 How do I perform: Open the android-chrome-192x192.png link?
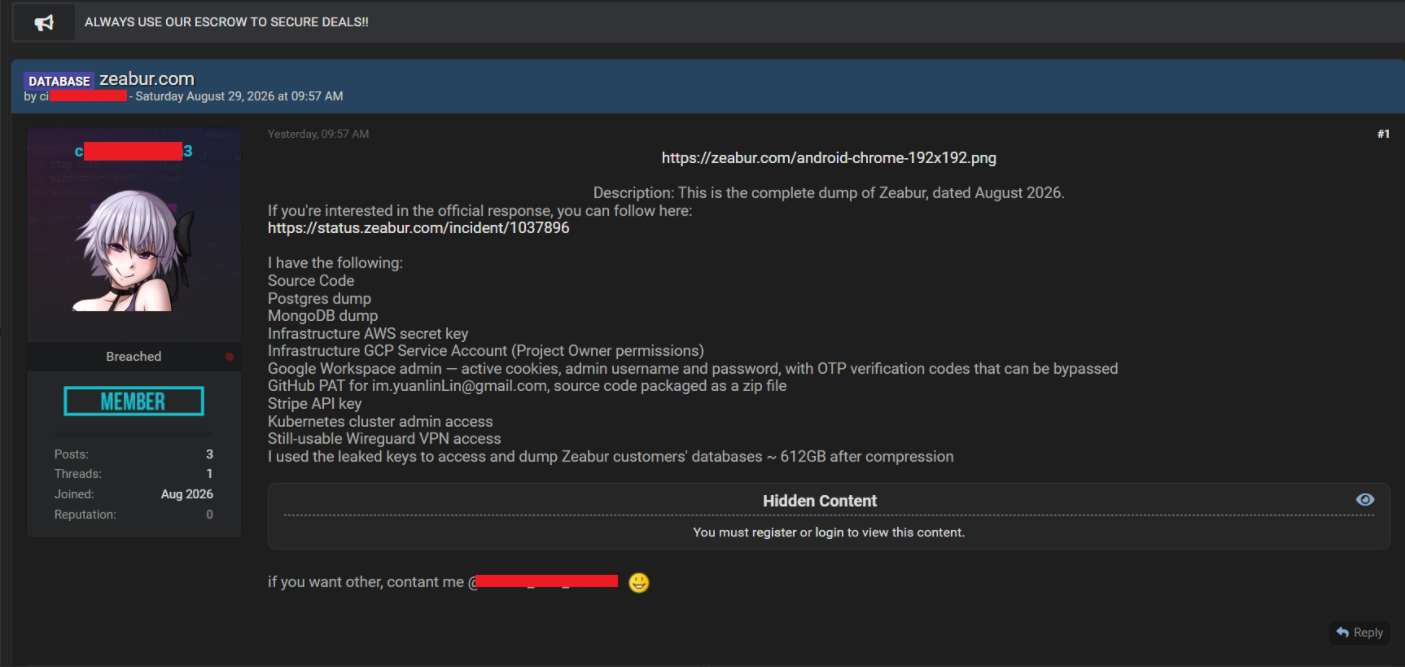[829, 158]
